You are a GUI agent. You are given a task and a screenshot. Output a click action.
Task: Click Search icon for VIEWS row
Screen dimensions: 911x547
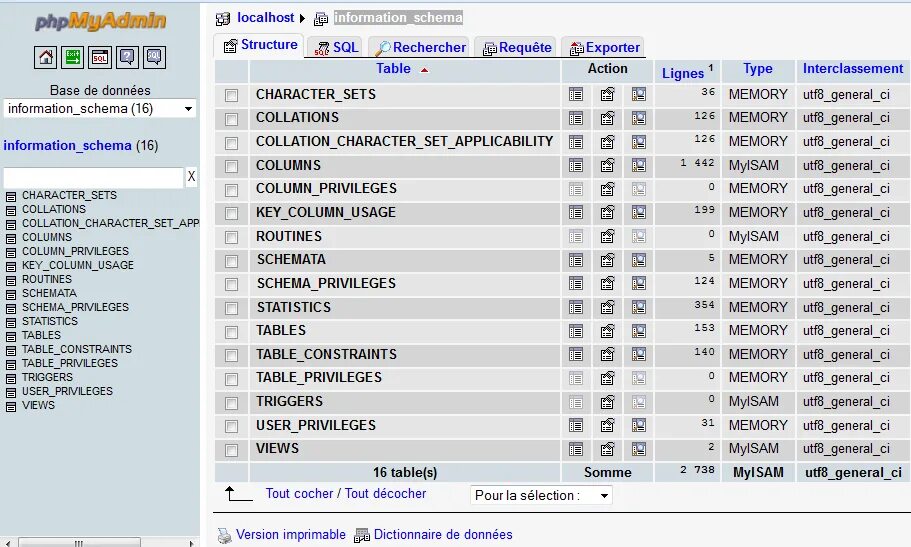coord(639,449)
